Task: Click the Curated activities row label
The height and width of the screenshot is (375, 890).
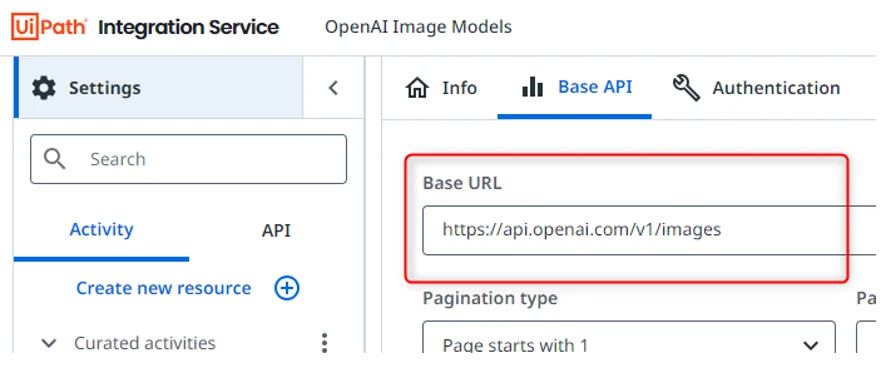Action: 145,343
